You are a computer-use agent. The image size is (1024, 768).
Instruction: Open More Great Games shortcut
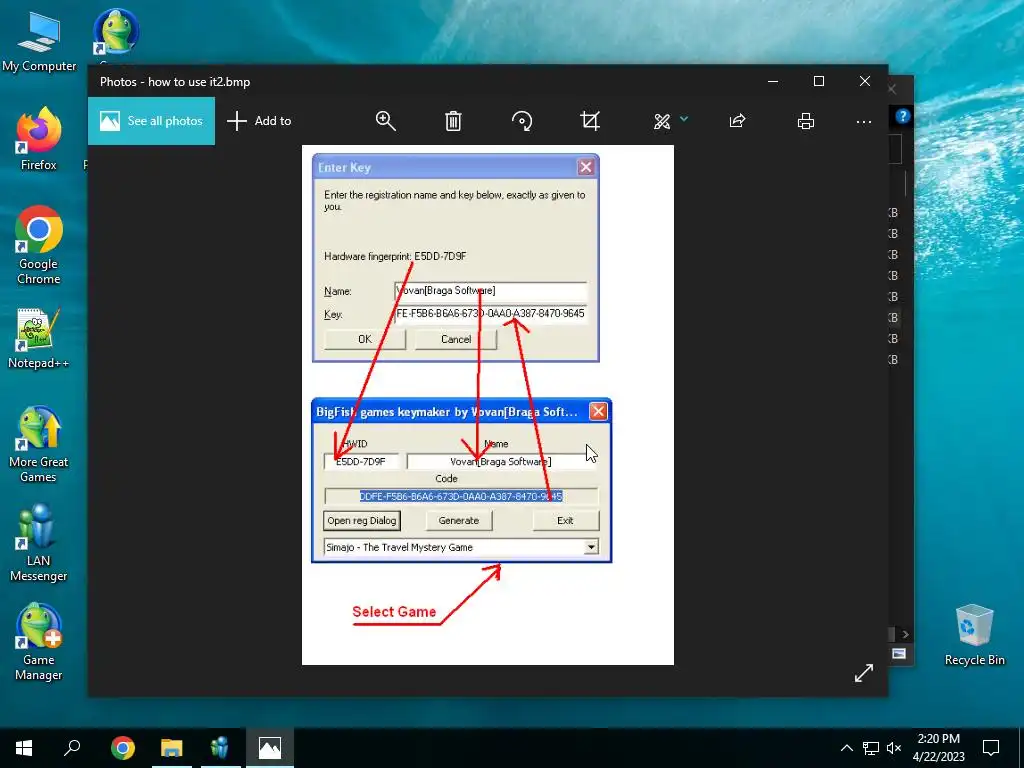(x=39, y=445)
